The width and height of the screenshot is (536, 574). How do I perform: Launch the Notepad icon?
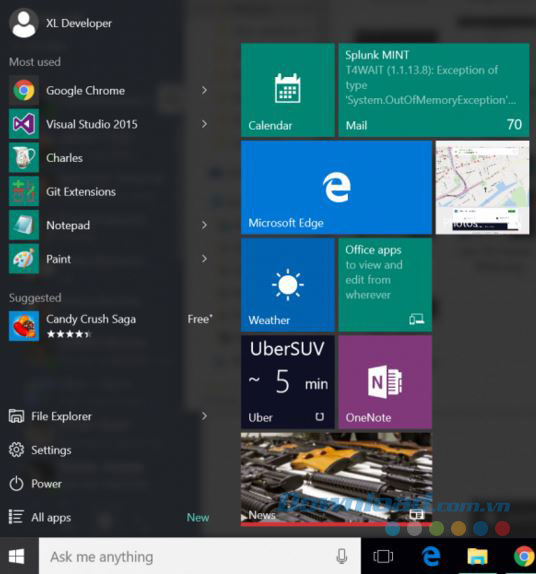click(x=24, y=225)
